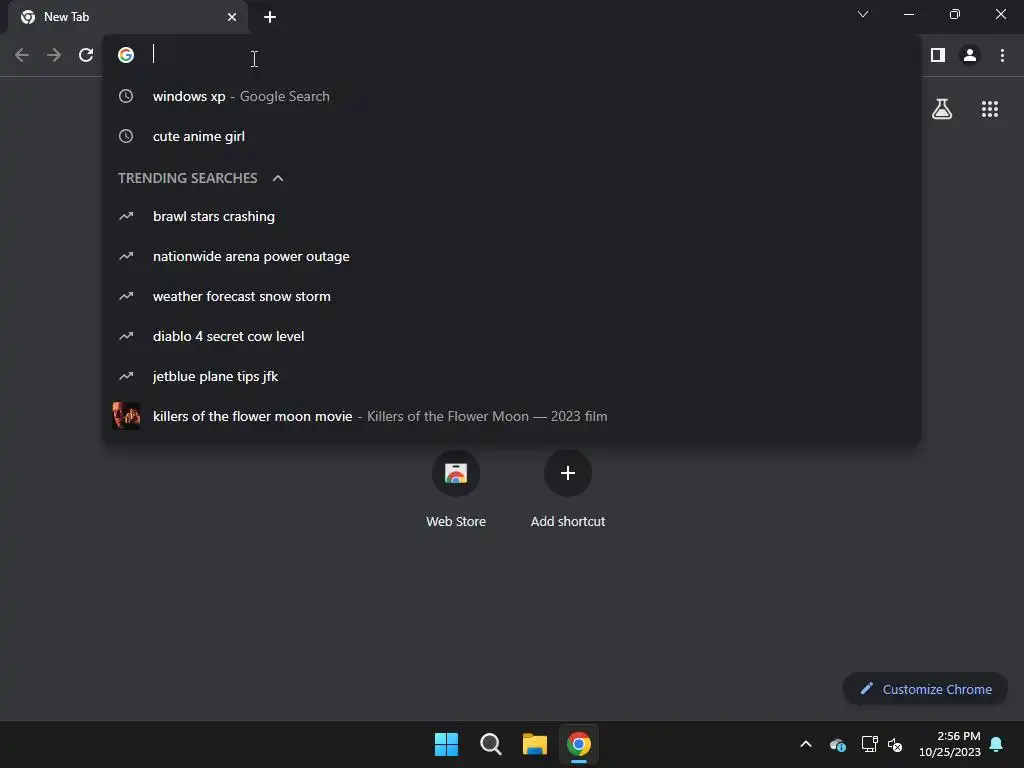Click the Add shortcut button
1024x768 pixels.
point(568,487)
